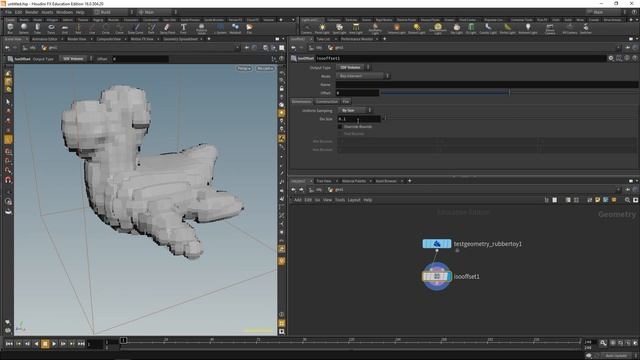Image resolution: width=640 pixels, height=360 pixels.
Task: Open the Material Palette tab
Action: (x=354, y=181)
